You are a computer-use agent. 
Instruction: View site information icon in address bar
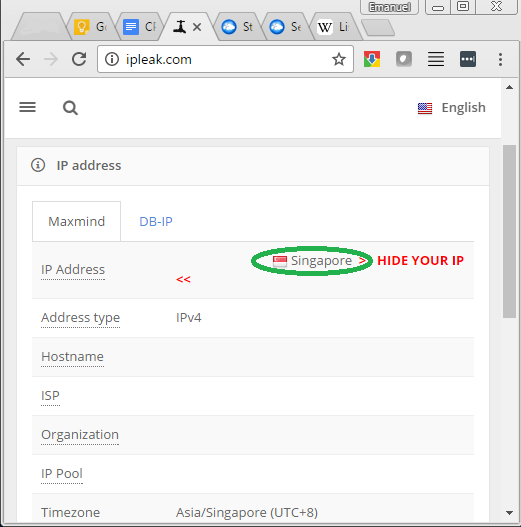click(112, 59)
